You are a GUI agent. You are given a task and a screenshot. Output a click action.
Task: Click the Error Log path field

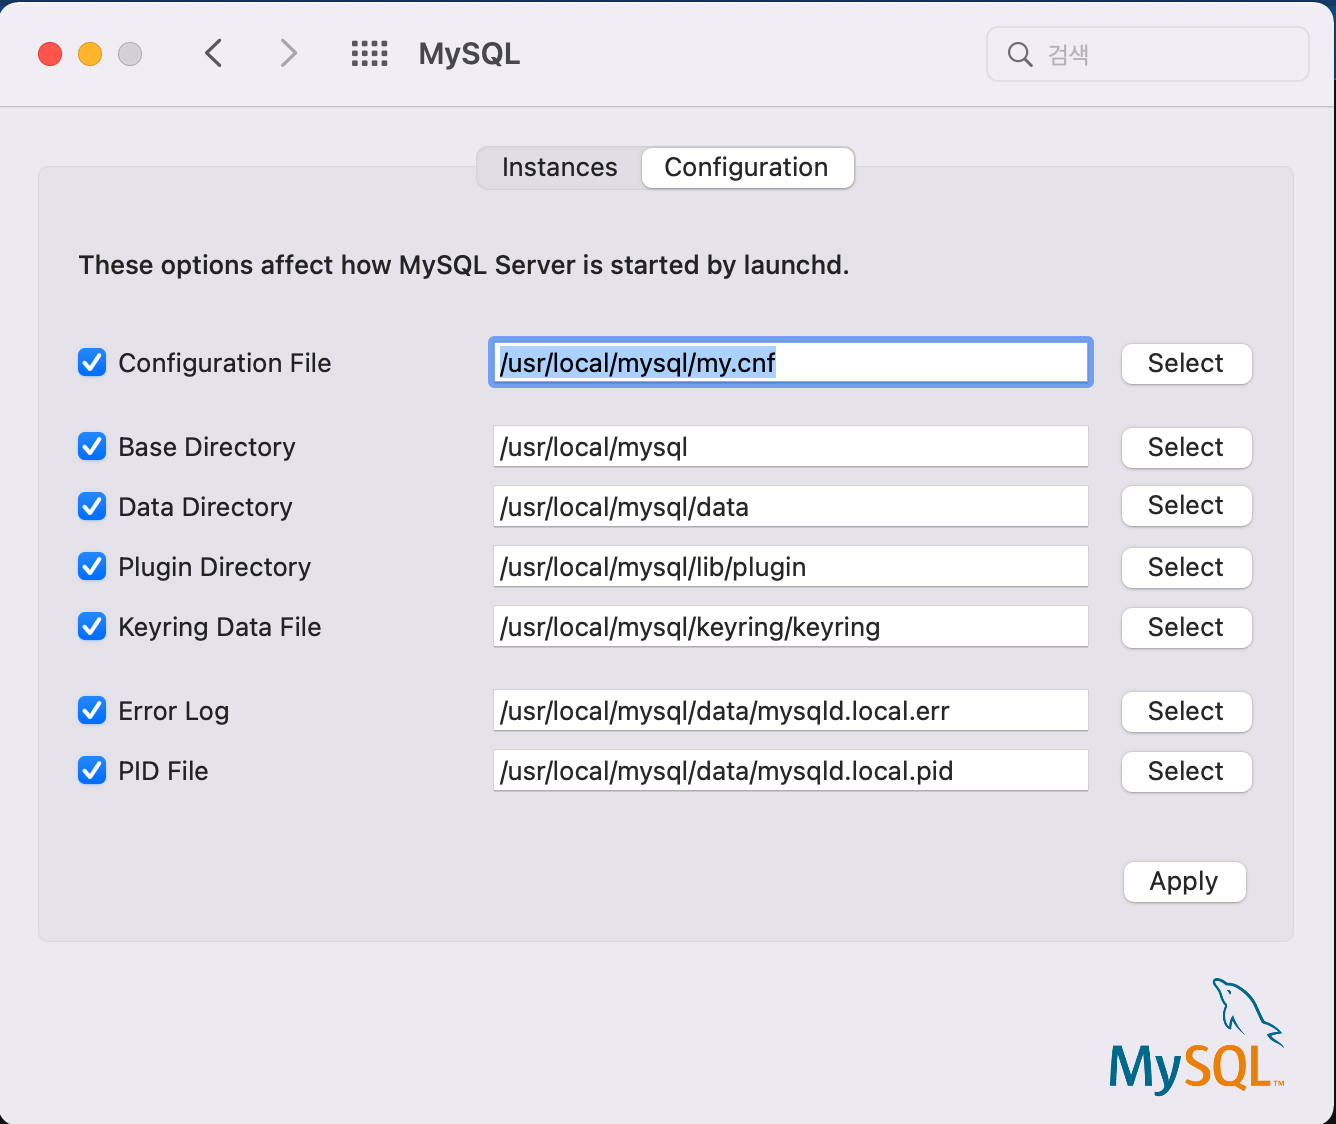coord(790,710)
